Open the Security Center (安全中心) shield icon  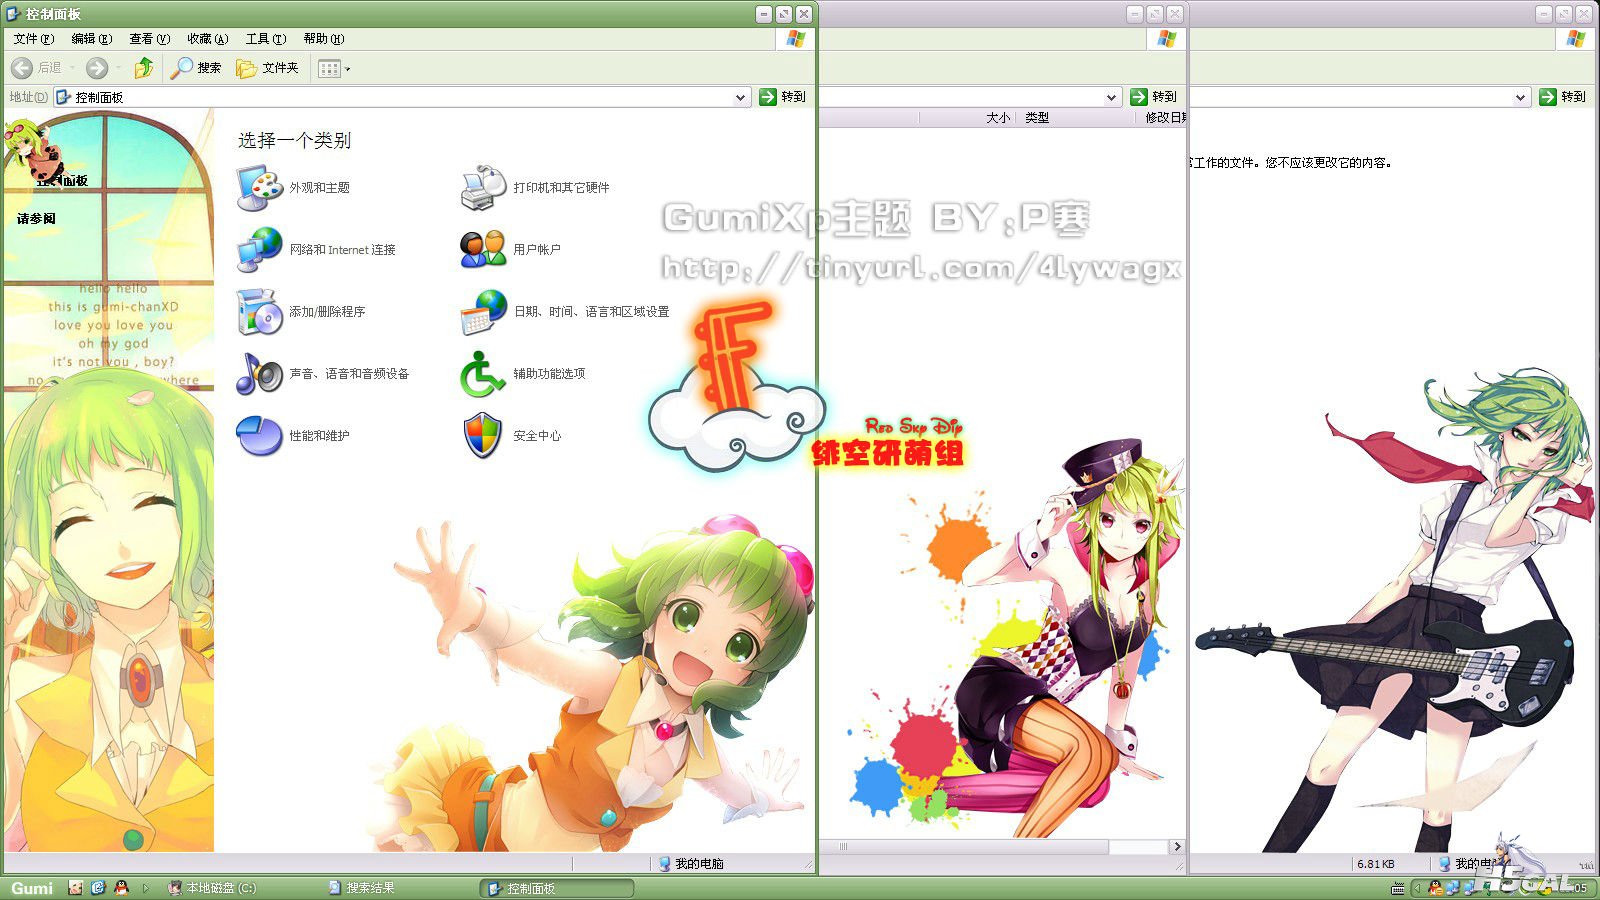coord(483,436)
